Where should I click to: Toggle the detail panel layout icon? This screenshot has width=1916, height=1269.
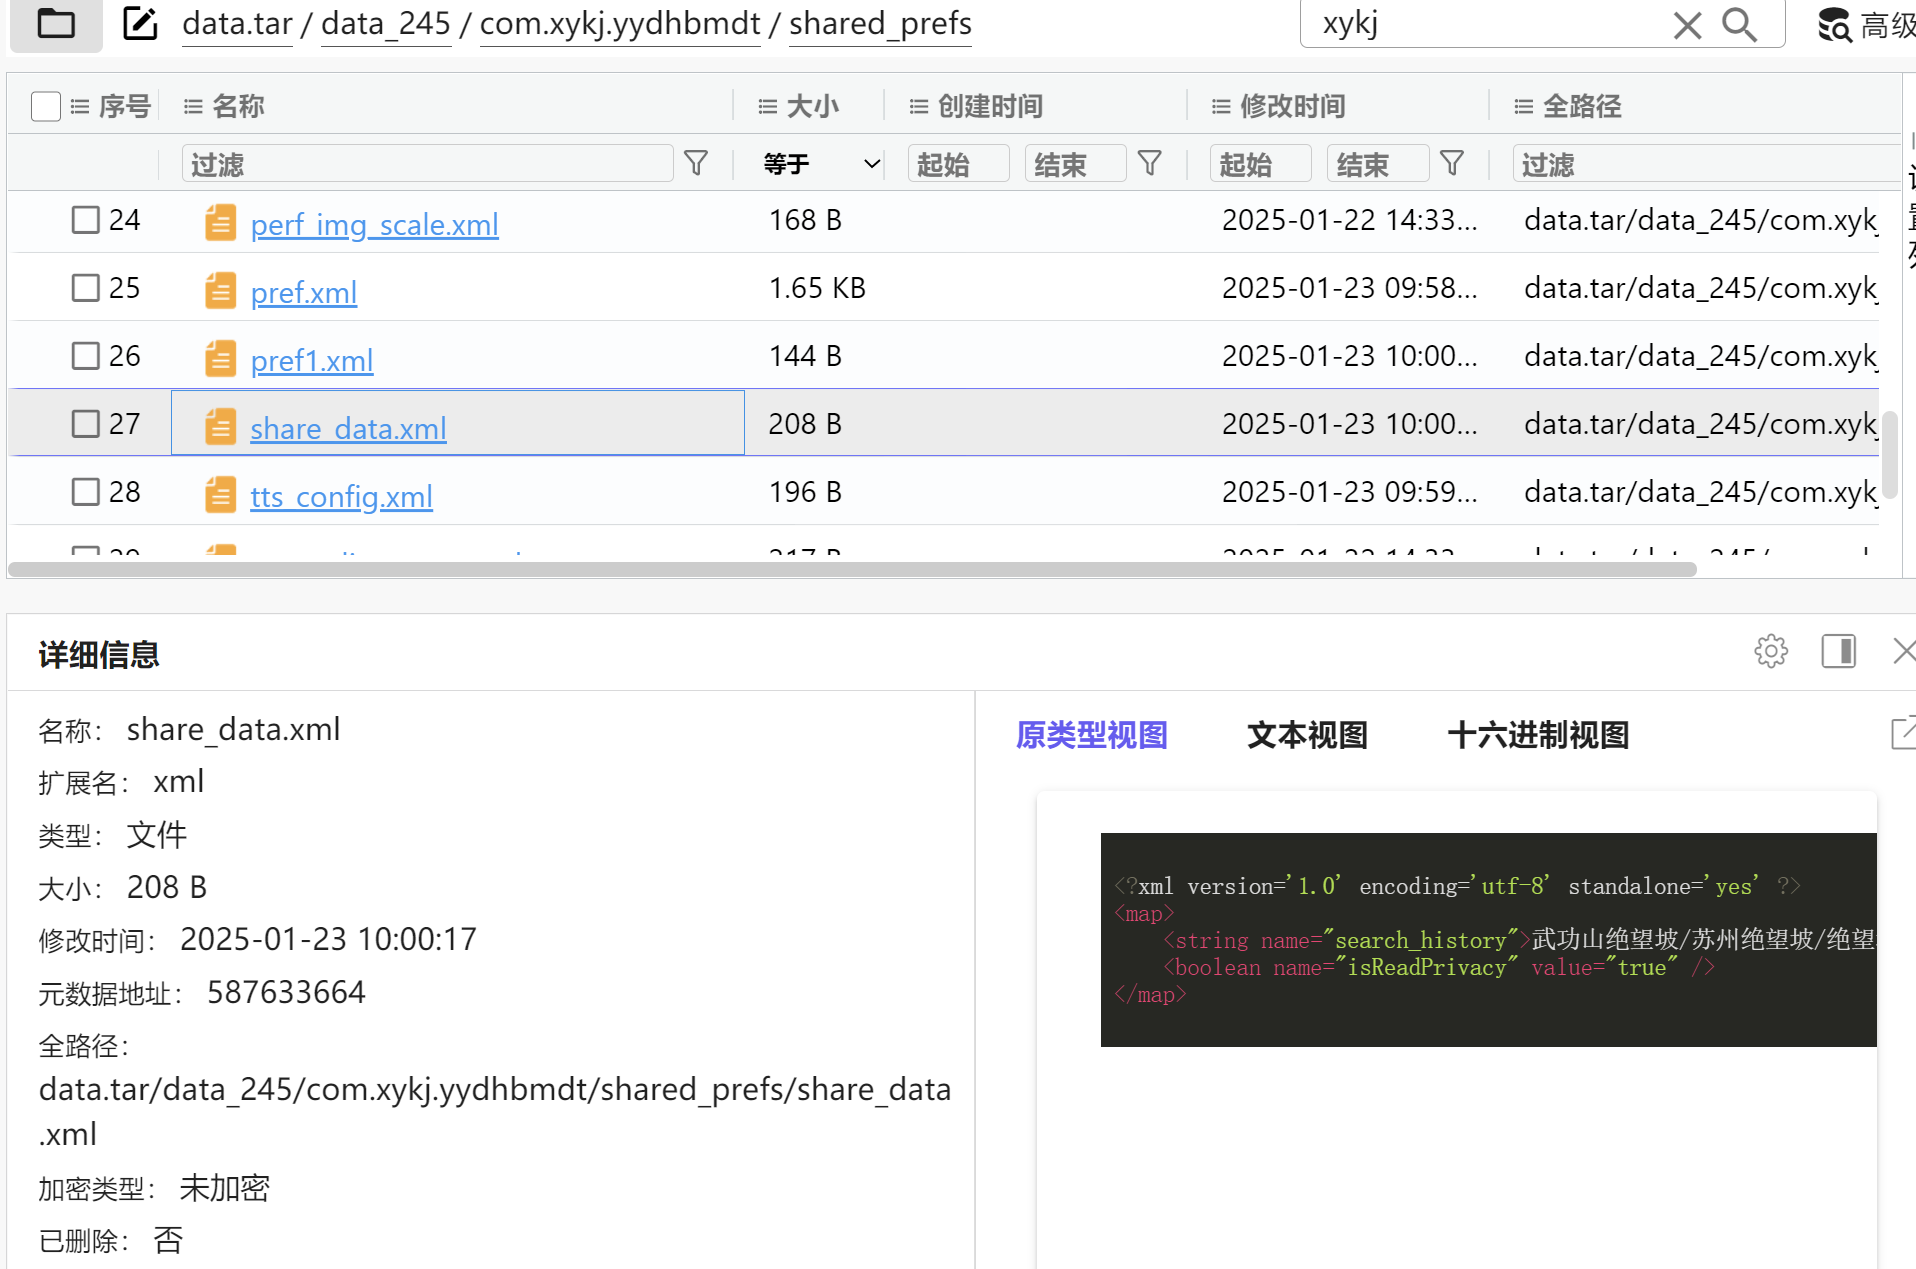[x=1838, y=651]
